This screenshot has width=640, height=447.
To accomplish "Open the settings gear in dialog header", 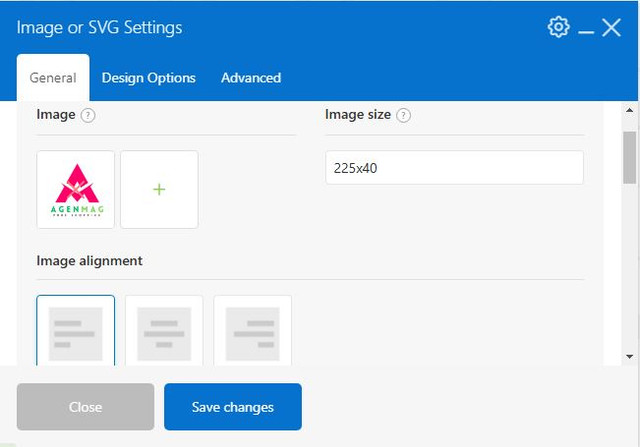I will click(x=558, y=27).
